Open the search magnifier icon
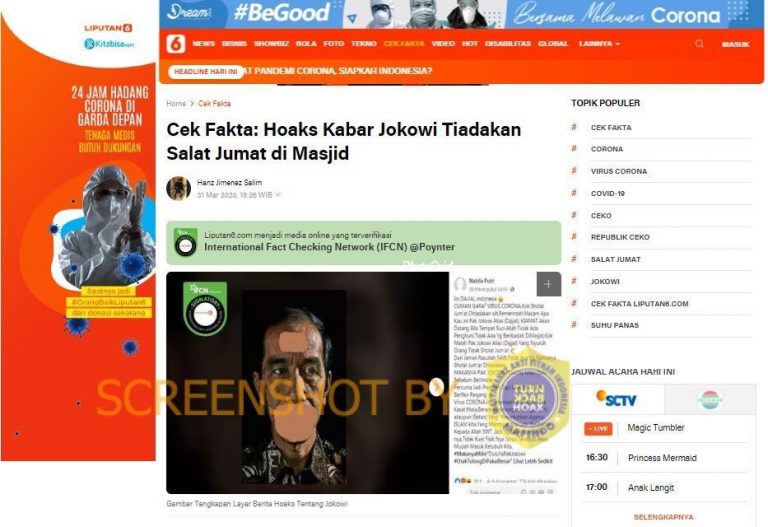 pos(699,44)
